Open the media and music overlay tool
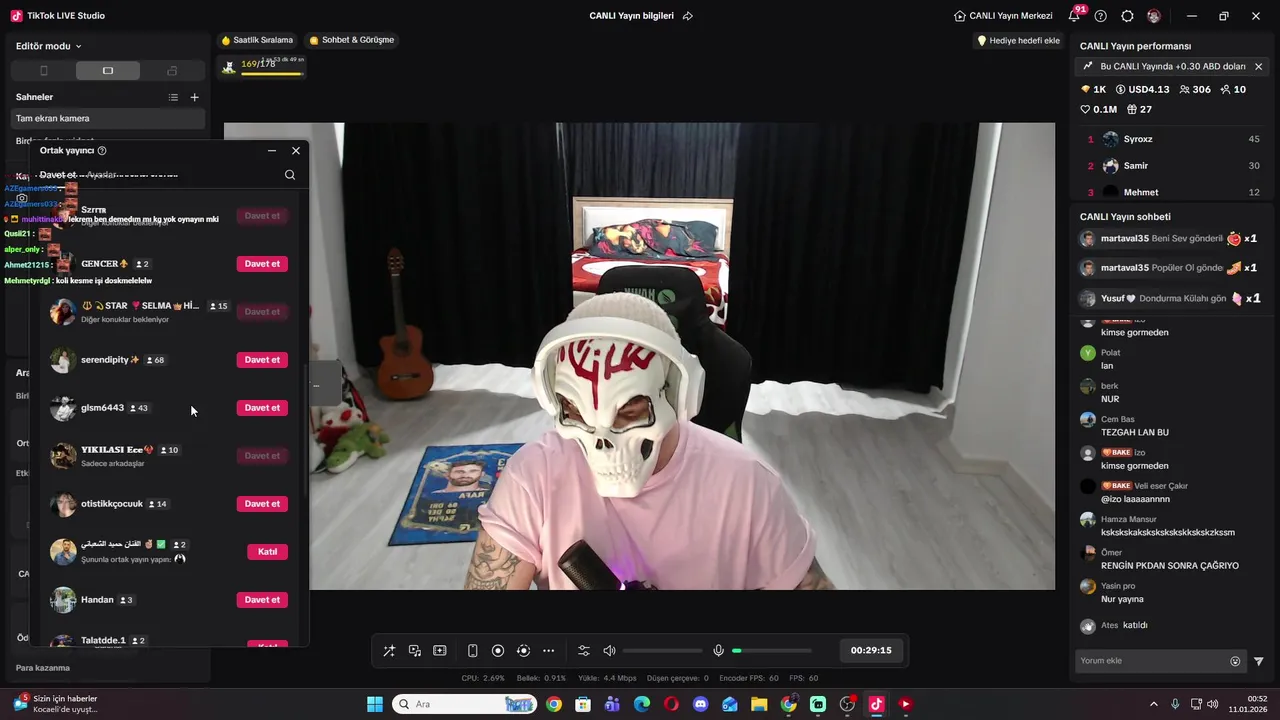 tap(415, 651)
